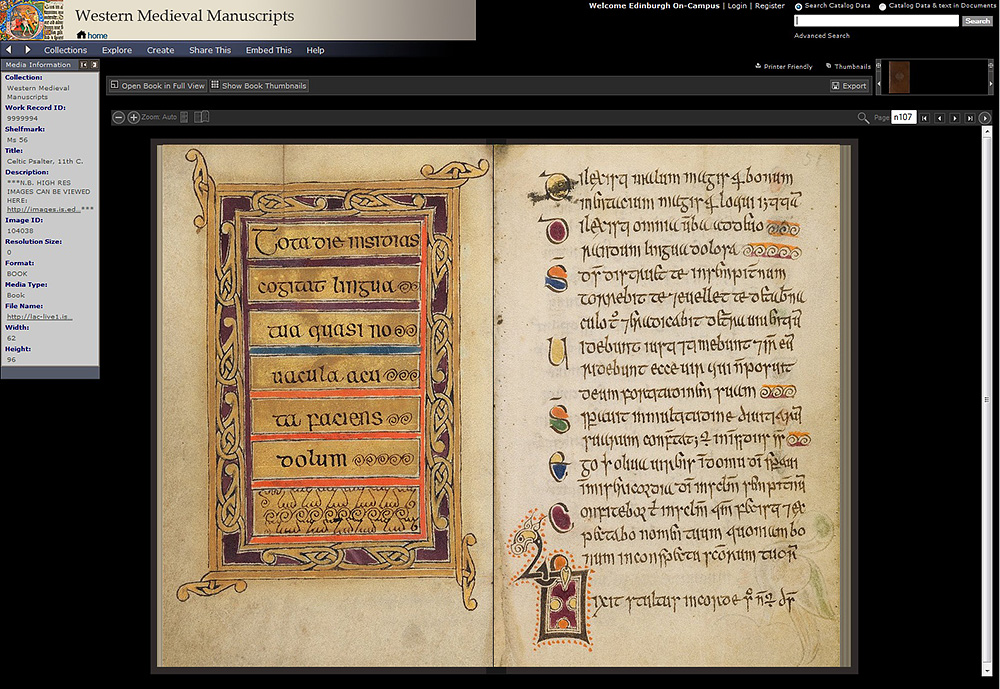The width and height of the screenshot is (1000, 689).
Task: Click the home icon under site title
Action: [x=82, y=36]
